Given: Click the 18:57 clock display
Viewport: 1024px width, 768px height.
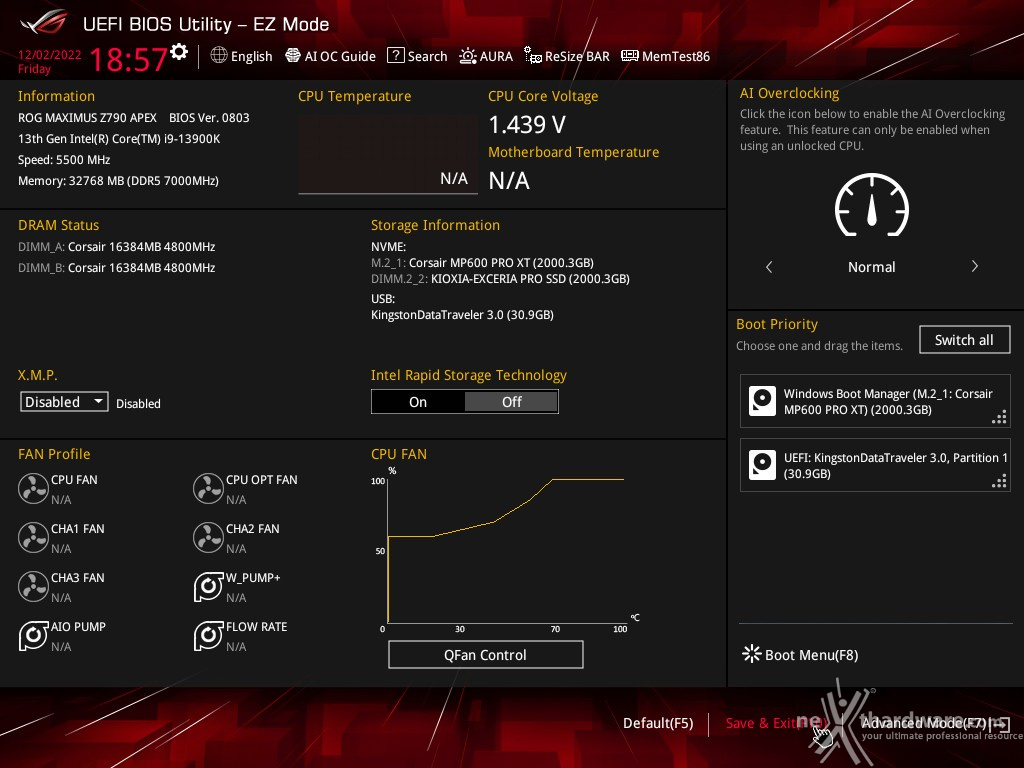Looking at the screenshot, I should pos(128,59).
